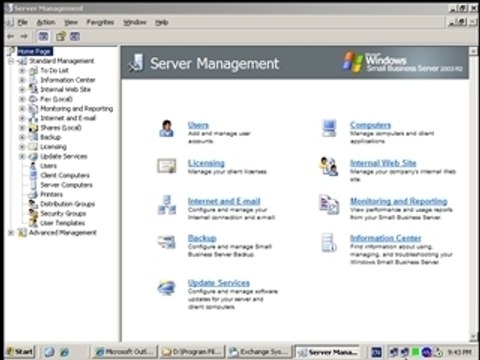Screen dimensions: 480x360
Task: Open the Computers link
Action: pyautogui.click(x=370, y=125)
